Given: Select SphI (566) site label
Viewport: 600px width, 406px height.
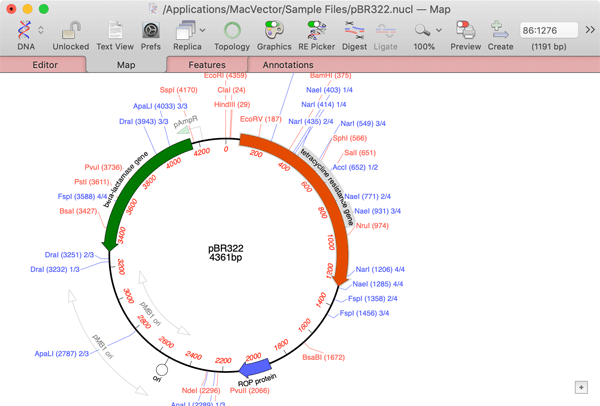Looking at the screenshot, I should point(350,138).
